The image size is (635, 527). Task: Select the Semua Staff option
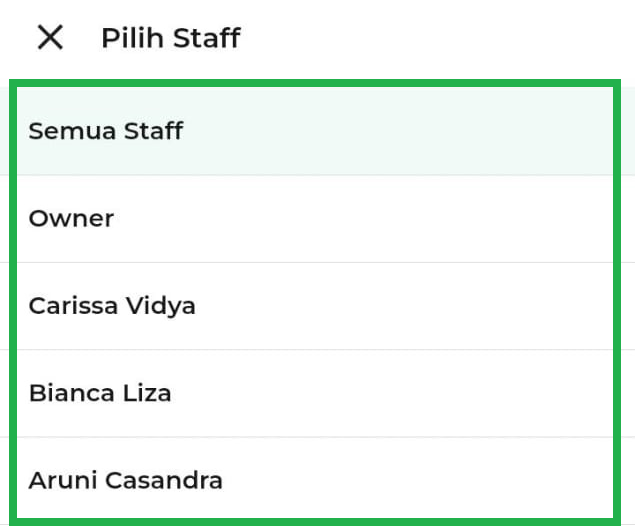[106, 131]
